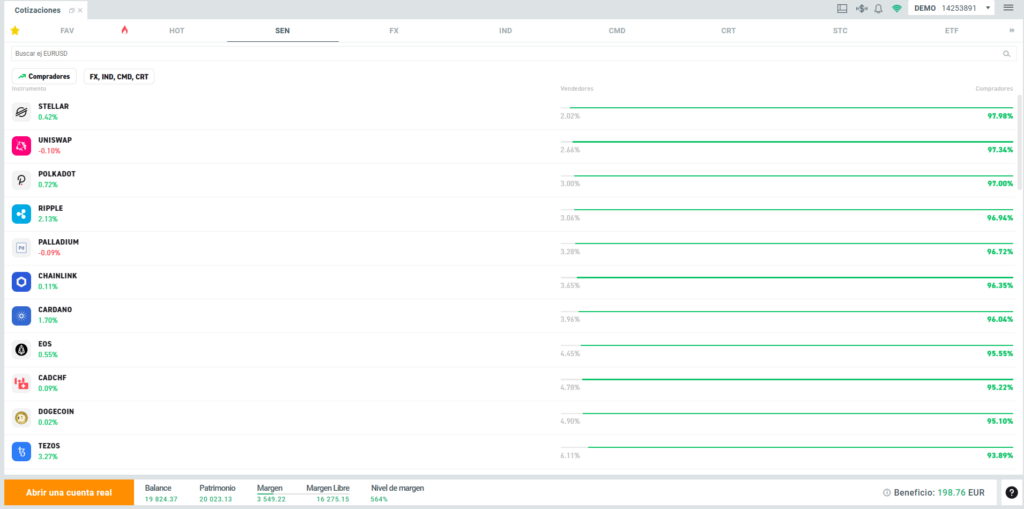Open the hamburger main menu
This screenshot has width=1024, height=509.
[x=1008, y=8]
